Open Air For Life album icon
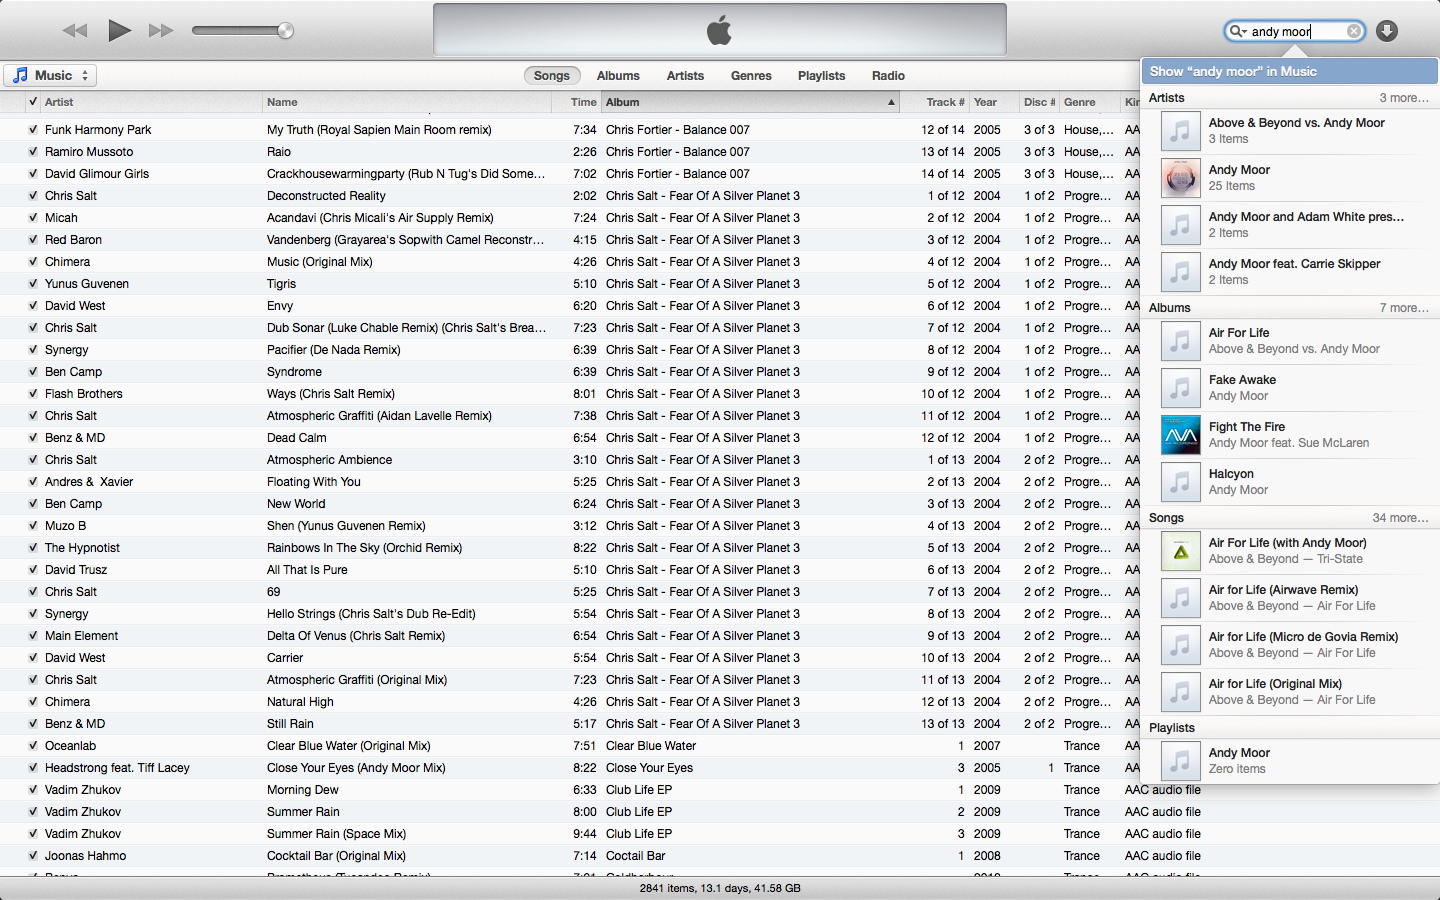This screenshot has height=900, width=1440. [1181, 341]
